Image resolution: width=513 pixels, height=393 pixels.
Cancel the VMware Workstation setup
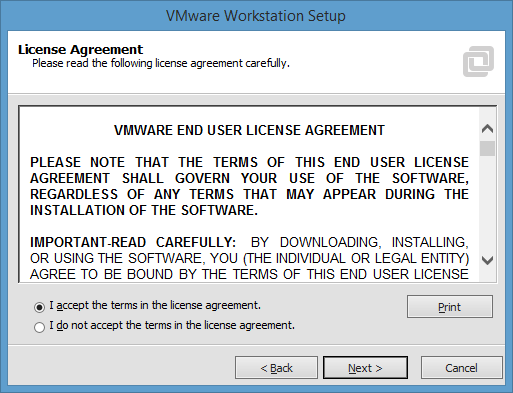tap(462, 368)
